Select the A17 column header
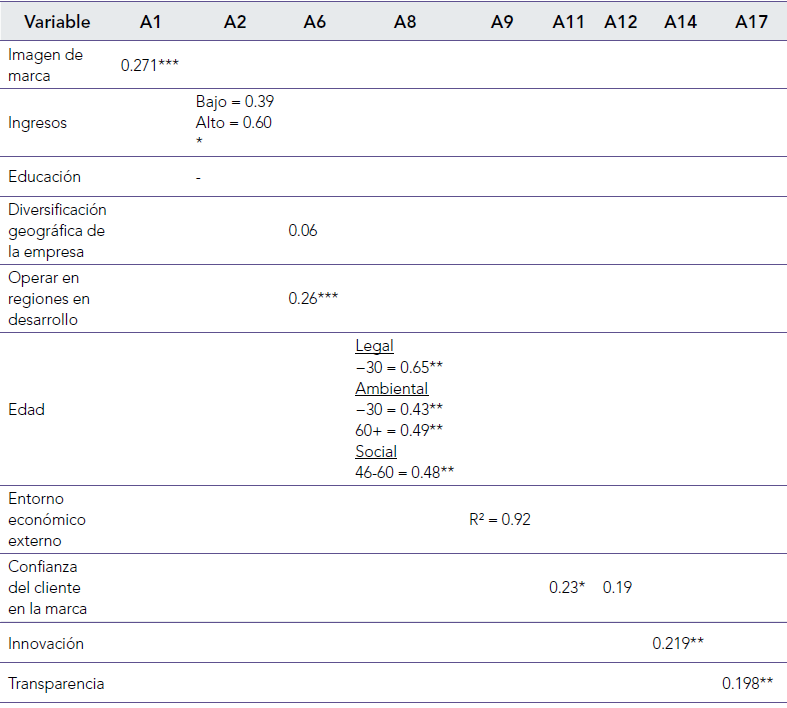 coord(750,22)
